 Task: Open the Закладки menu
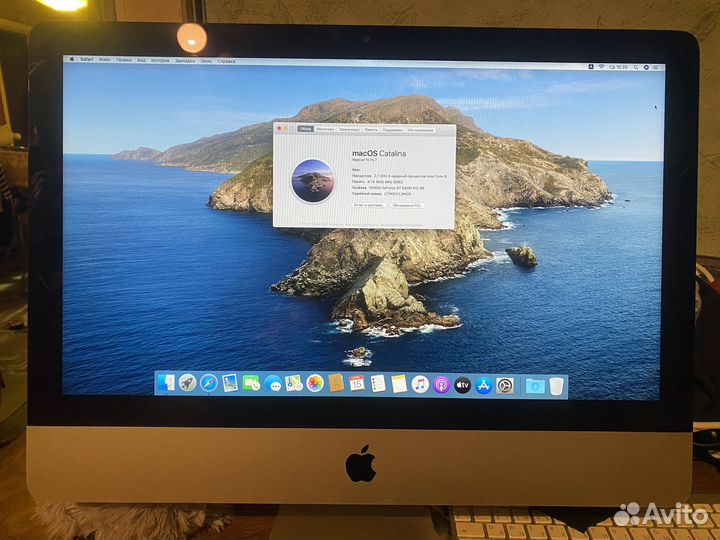[x=185, y=61]
